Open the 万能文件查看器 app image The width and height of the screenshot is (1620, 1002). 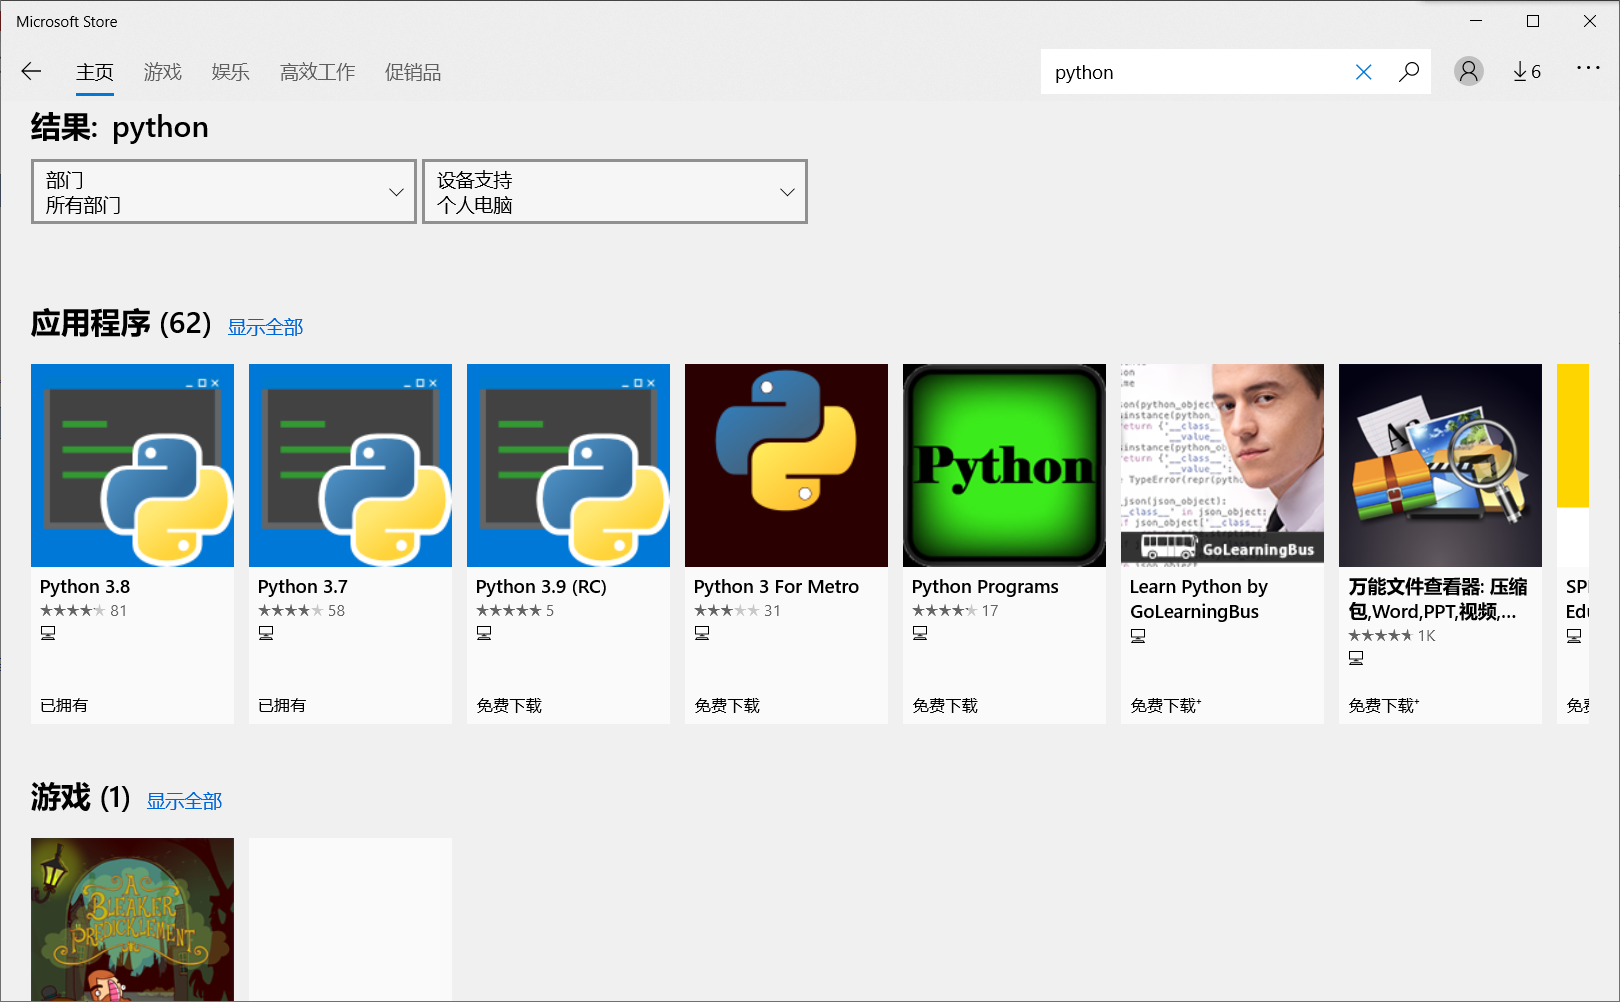click(x=1440, y=465)
